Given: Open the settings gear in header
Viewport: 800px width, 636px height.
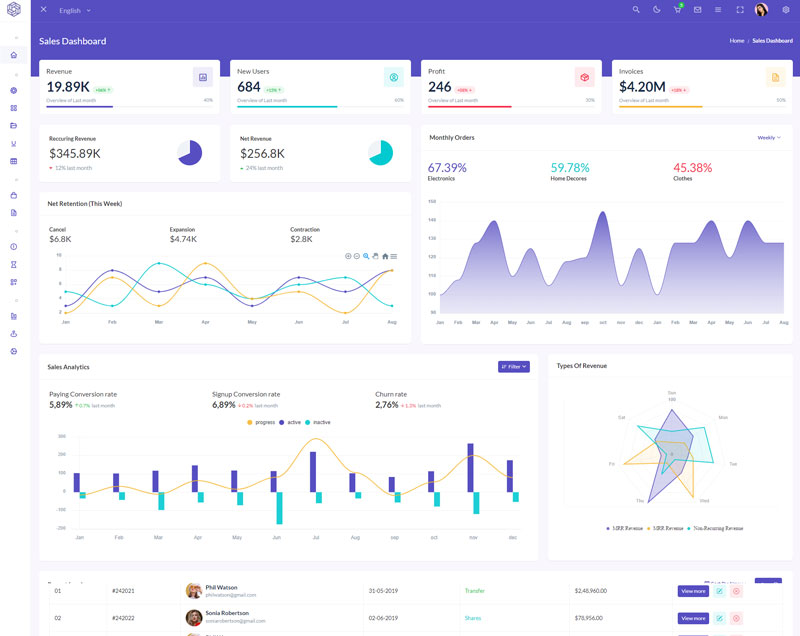Looking at the screenshot, I should 785,10.
